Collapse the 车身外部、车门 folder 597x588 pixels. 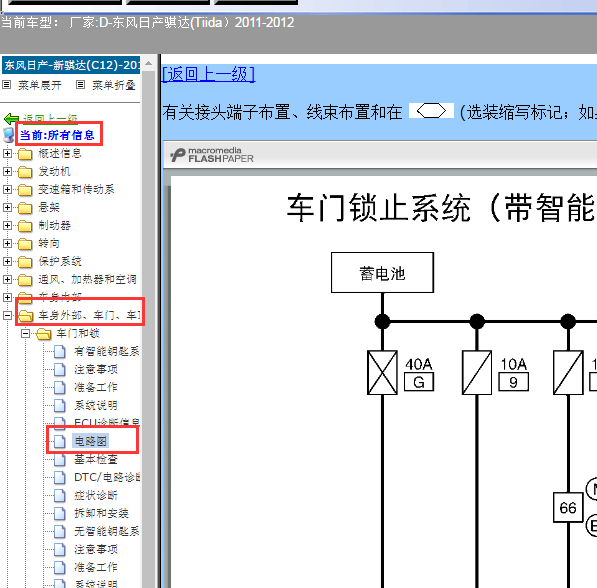pyautogui.click(x=7, y=315)
